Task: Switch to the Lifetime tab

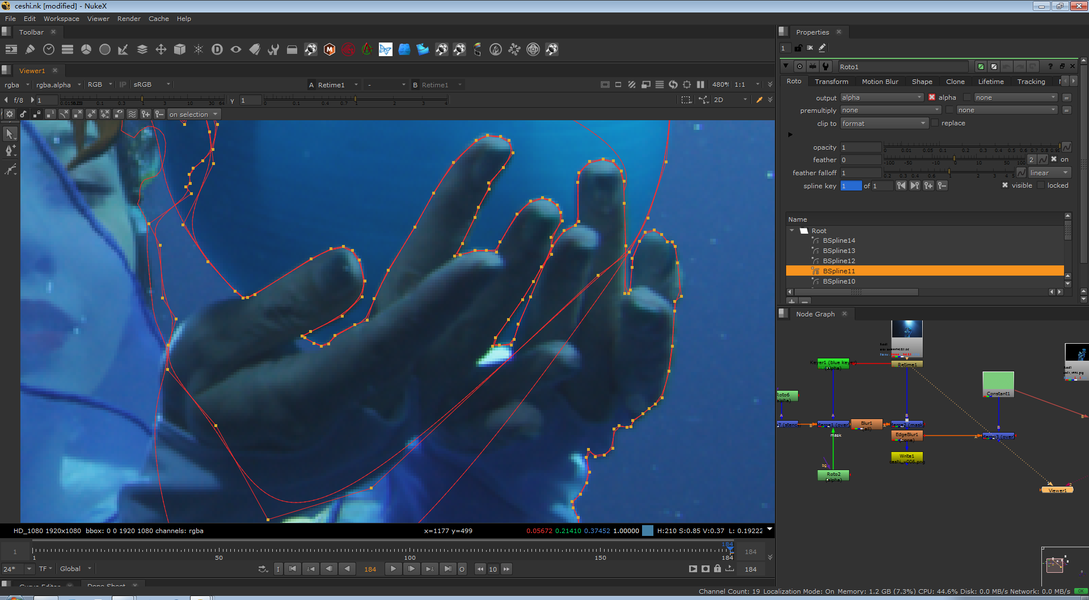Action: click(x=990, y=81)
